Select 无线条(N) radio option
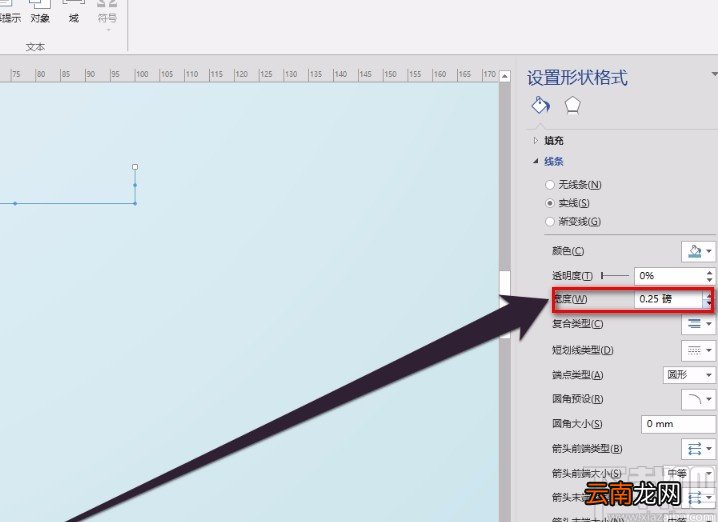The width and height of the screenshot is (718, 522). pos(550,185)
